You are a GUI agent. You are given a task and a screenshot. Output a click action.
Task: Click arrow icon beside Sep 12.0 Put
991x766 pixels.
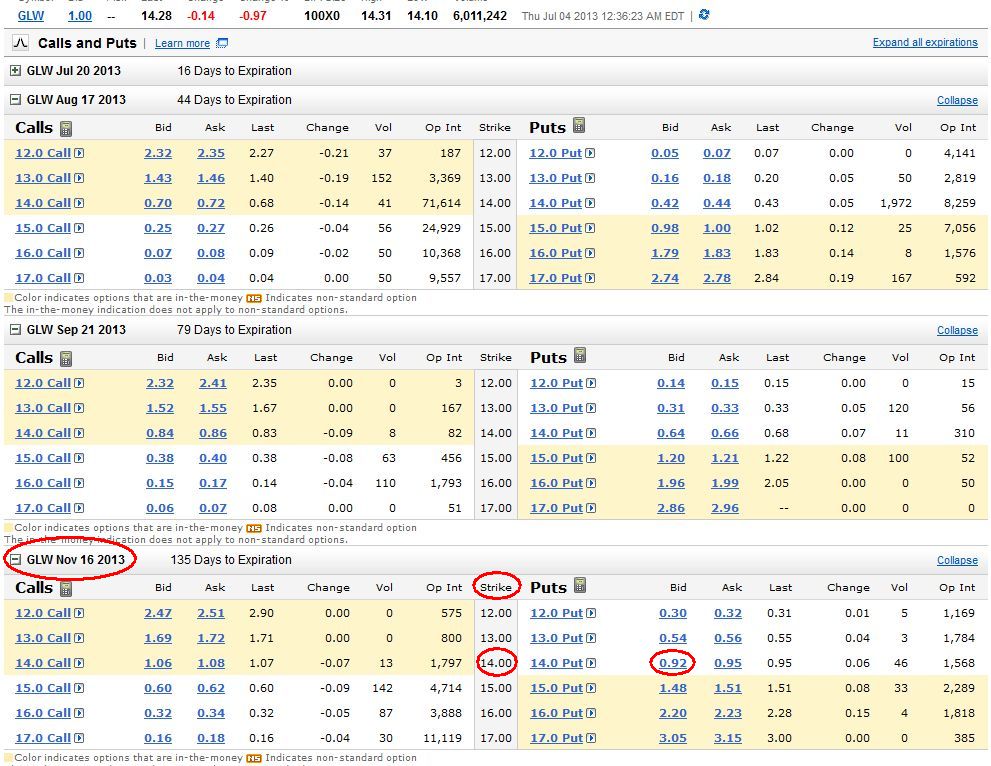[x=591, y=383]
